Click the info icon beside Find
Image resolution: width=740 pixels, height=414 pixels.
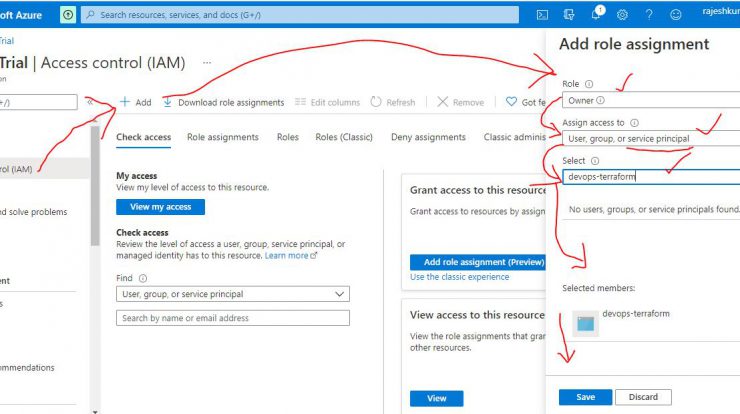click(143, 278)
